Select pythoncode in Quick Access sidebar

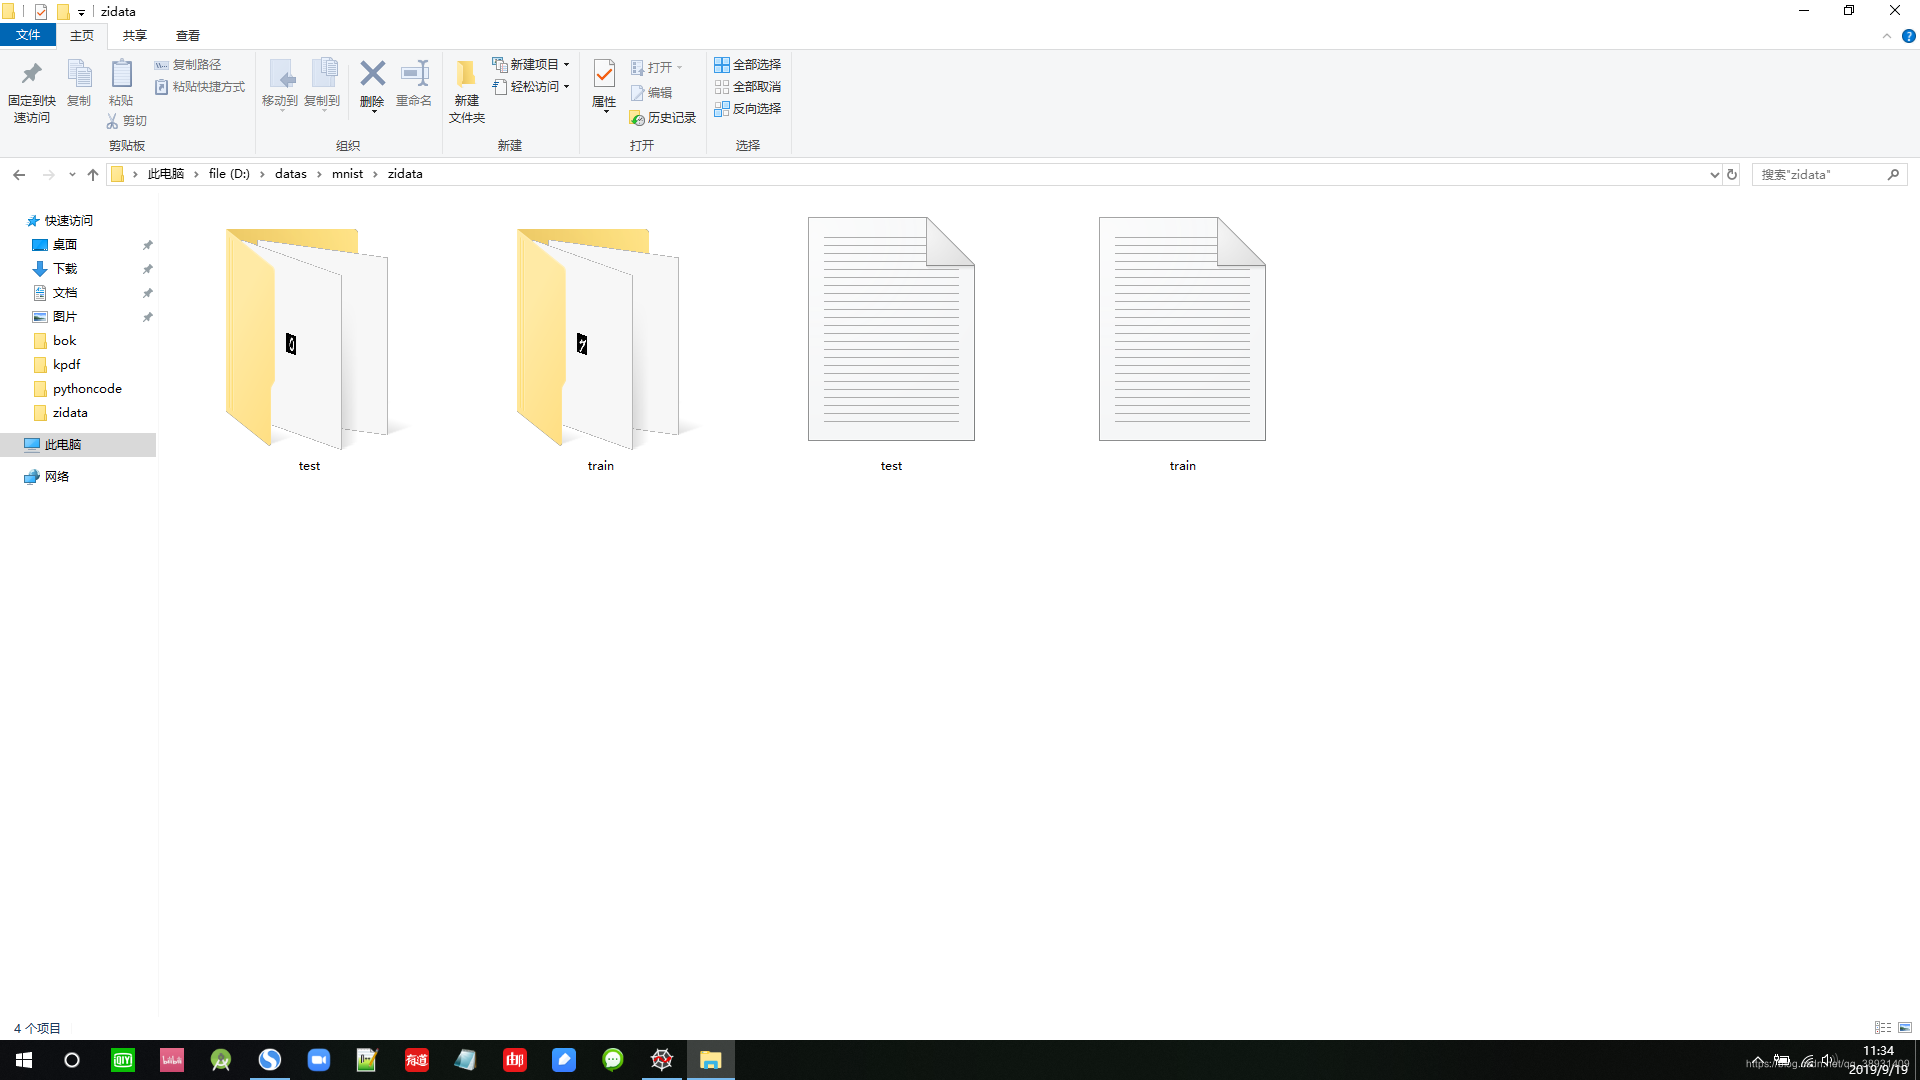pos(87,389)
